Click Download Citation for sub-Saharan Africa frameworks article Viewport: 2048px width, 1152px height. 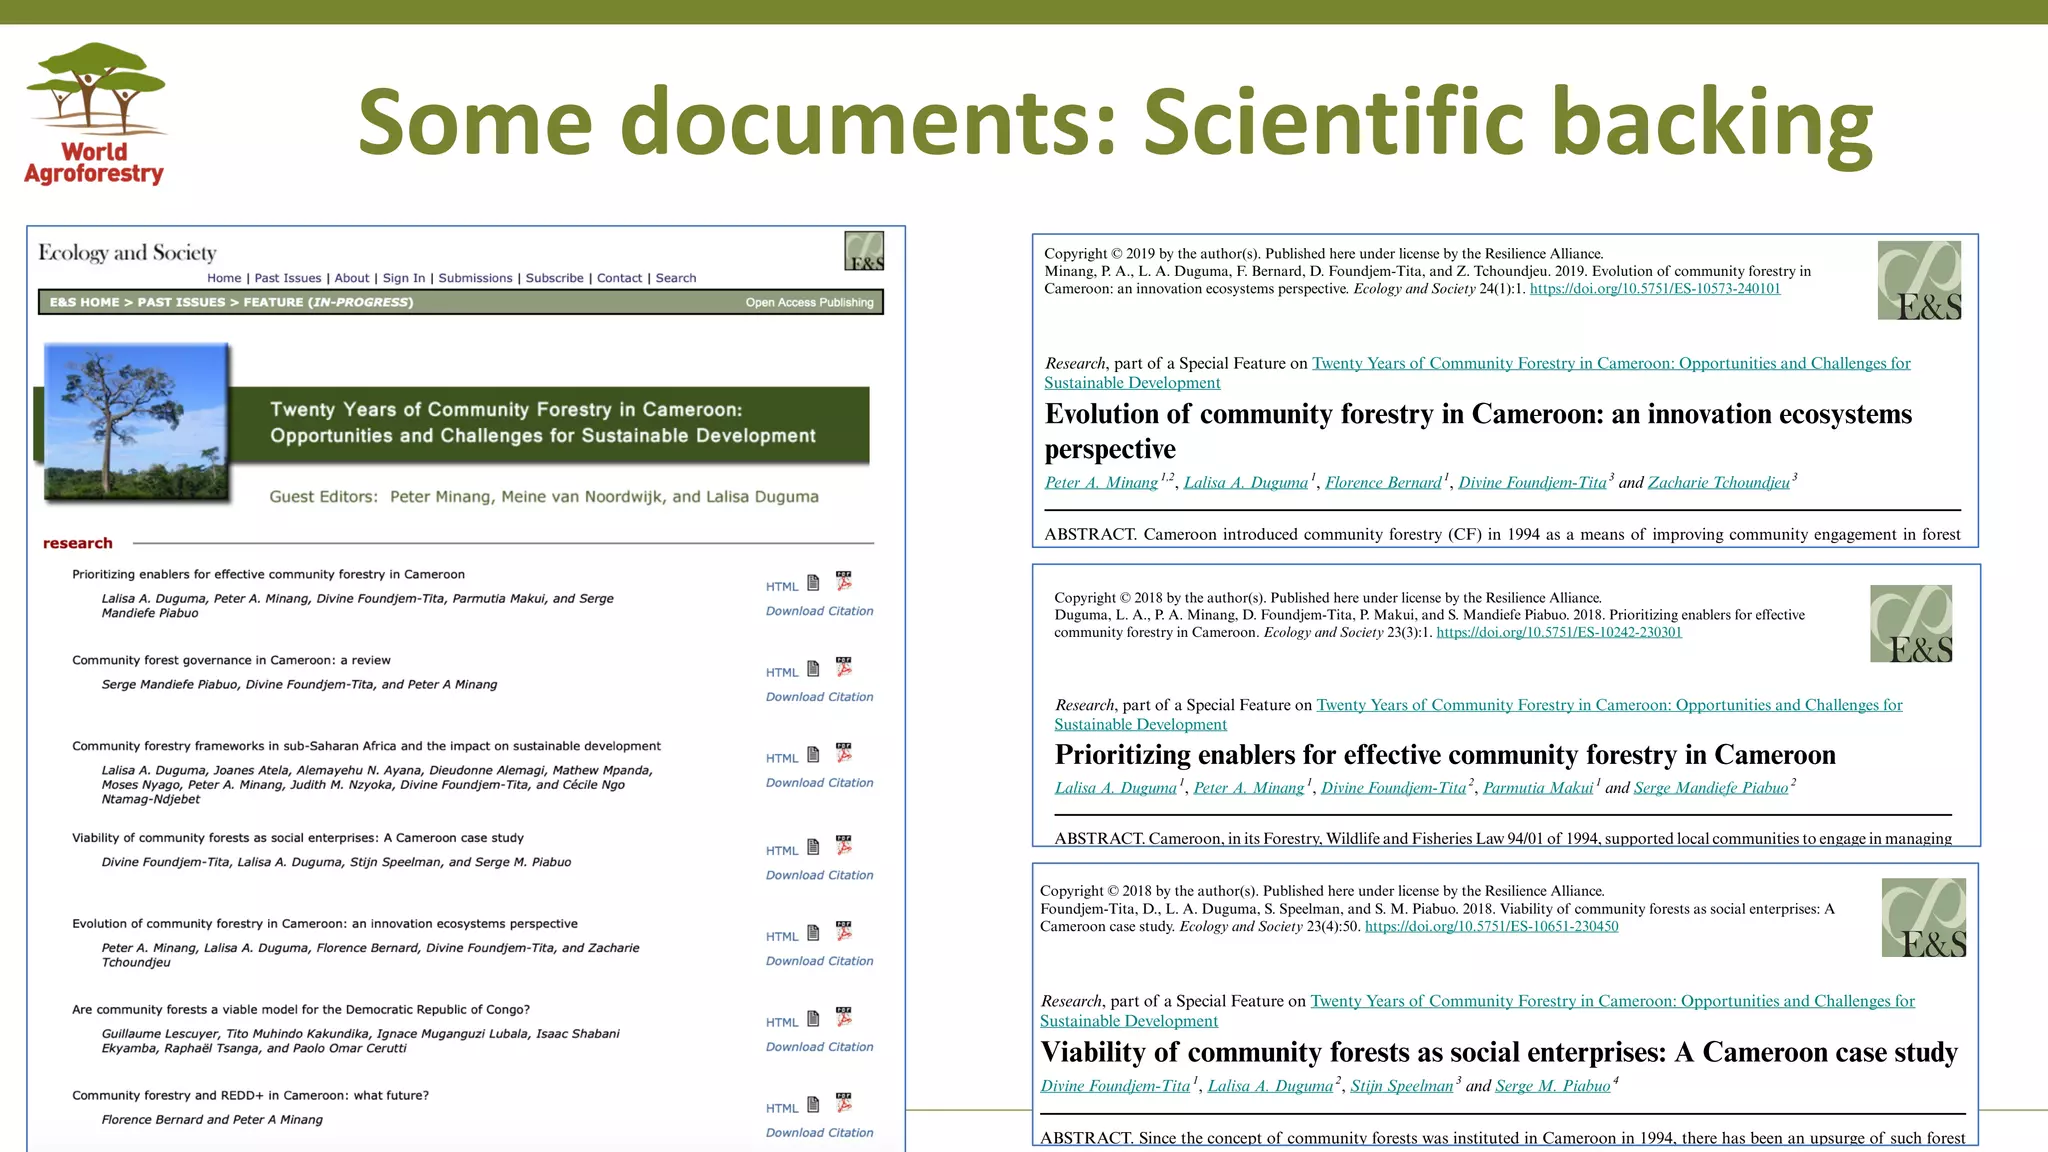(x=819, y=783)
